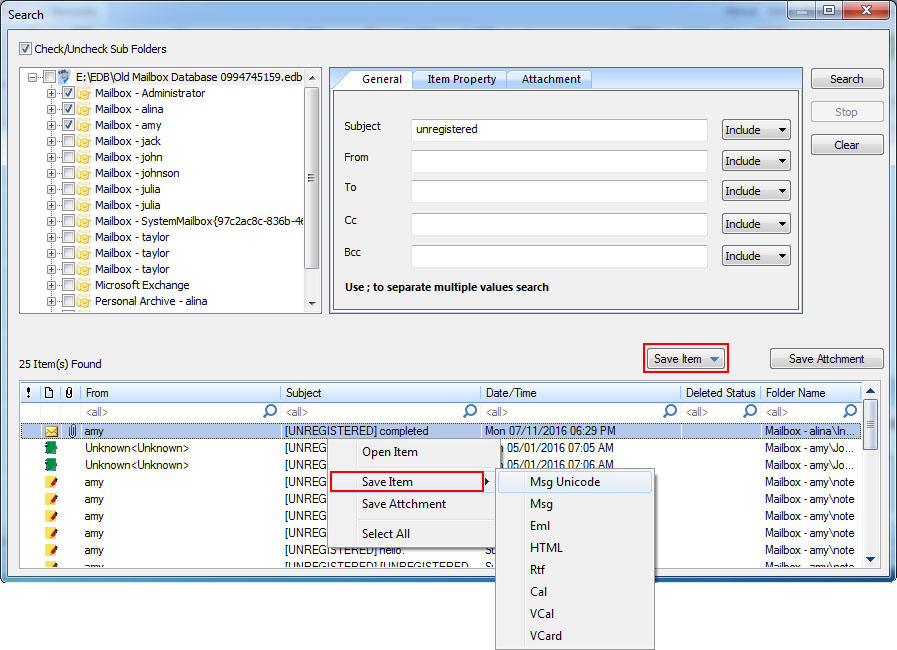Click the magnifier icon in the From filter
897x650 pixels.
(x=270, y=411)
